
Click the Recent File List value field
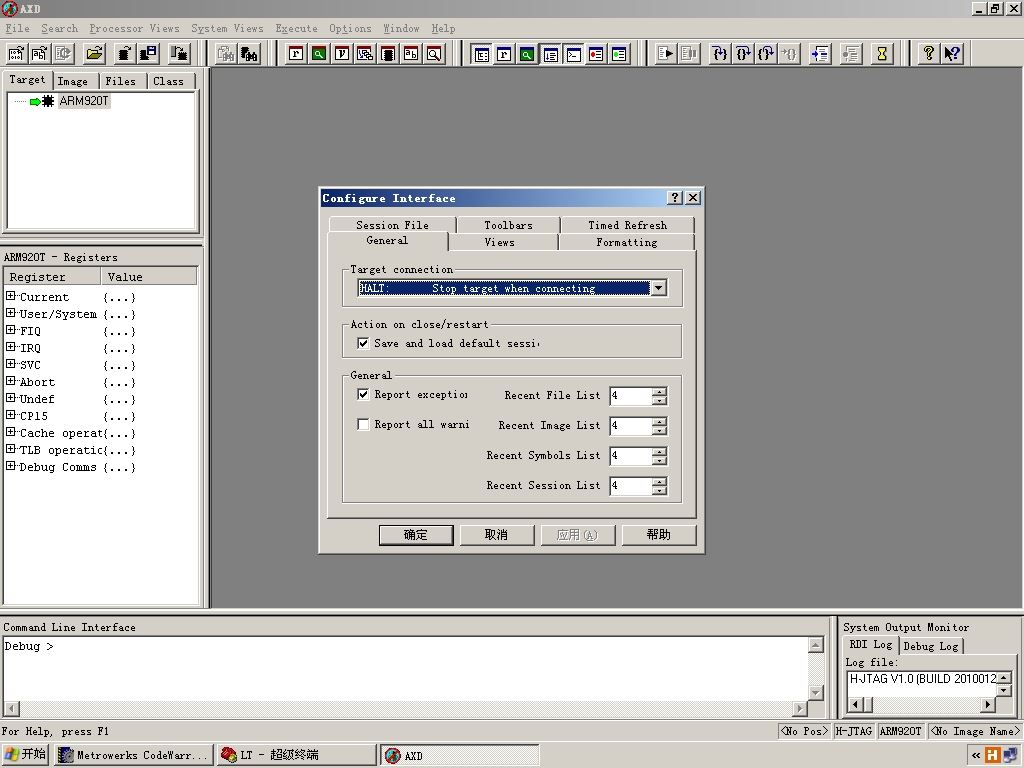tap(630, 395)
